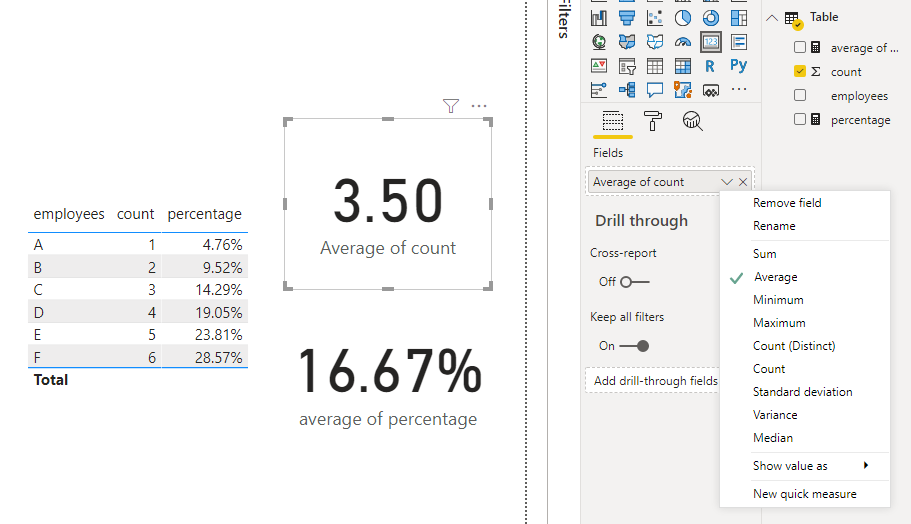Select the Treemap visual
Image resolution: width=911 pixels, height=524 pixels.
739,18
